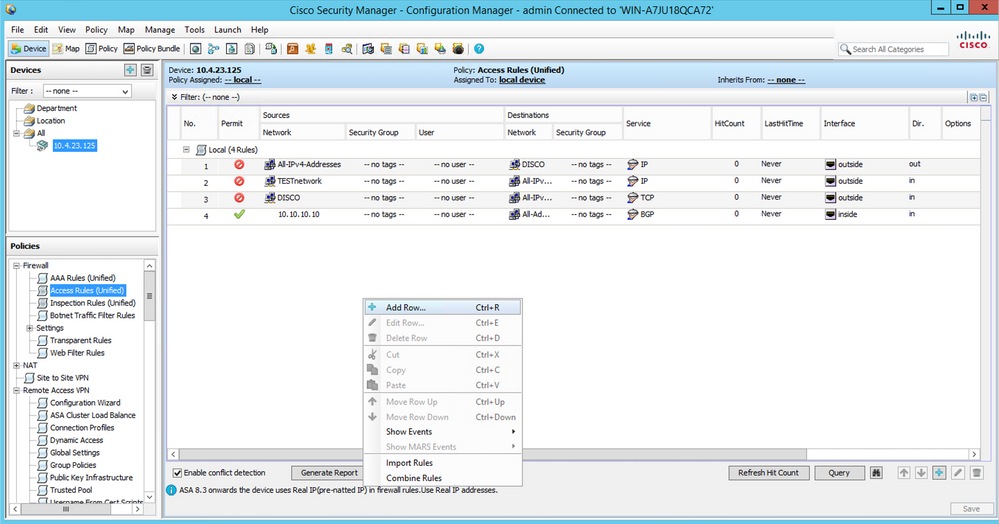Click the Query button

(839, 473)
